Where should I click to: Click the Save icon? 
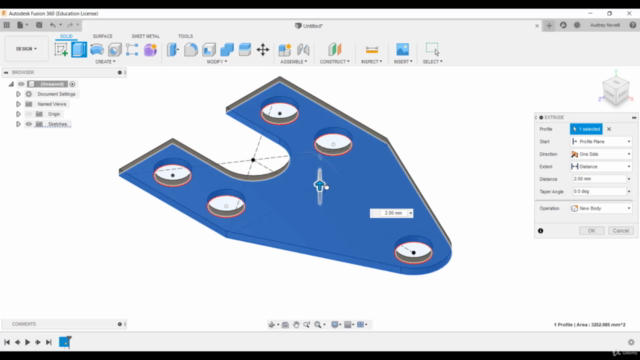pos(39,25)
